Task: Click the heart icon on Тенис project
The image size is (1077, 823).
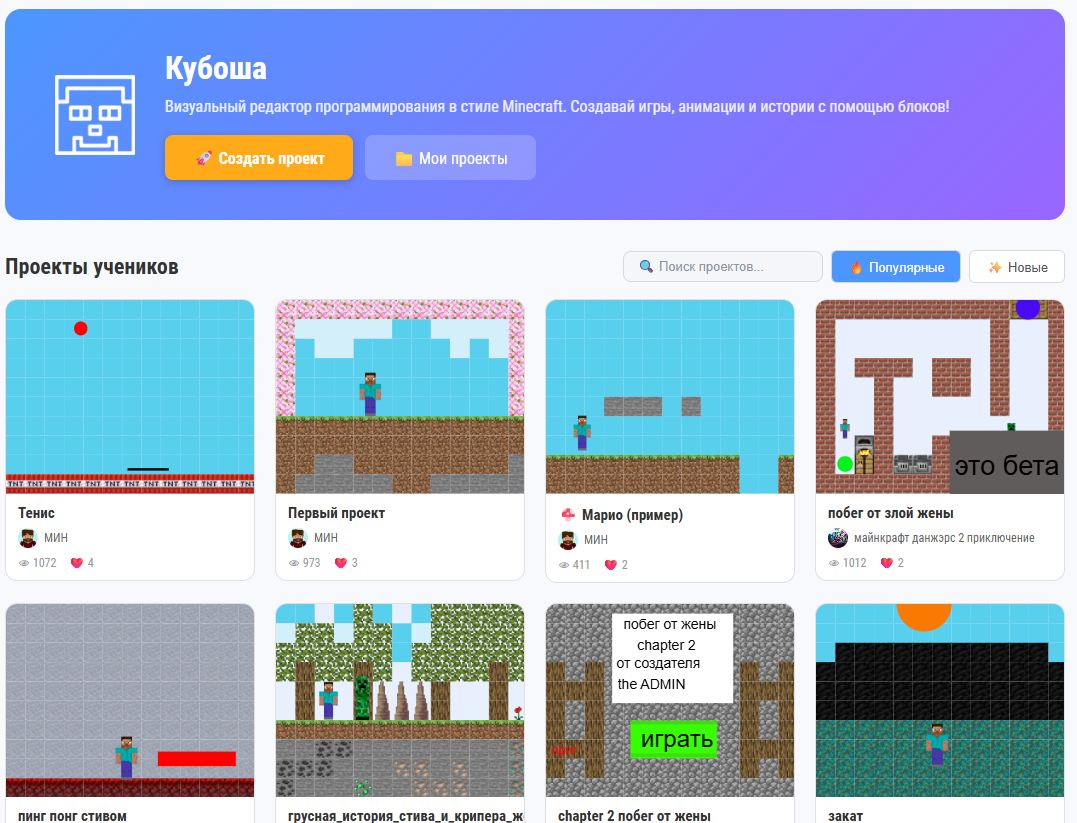Action: tap(76, 563)
